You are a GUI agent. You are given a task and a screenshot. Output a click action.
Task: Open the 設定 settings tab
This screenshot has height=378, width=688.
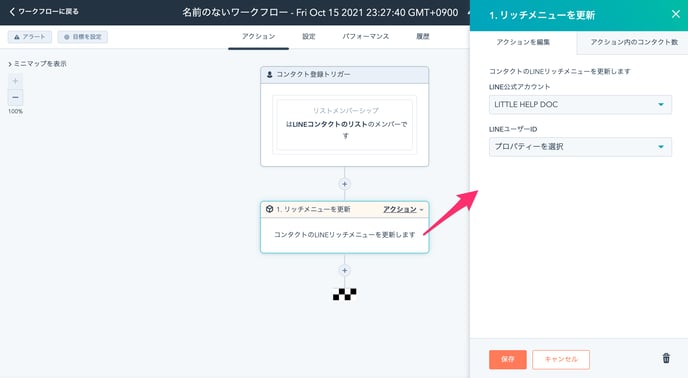click(x=308, y=36)
